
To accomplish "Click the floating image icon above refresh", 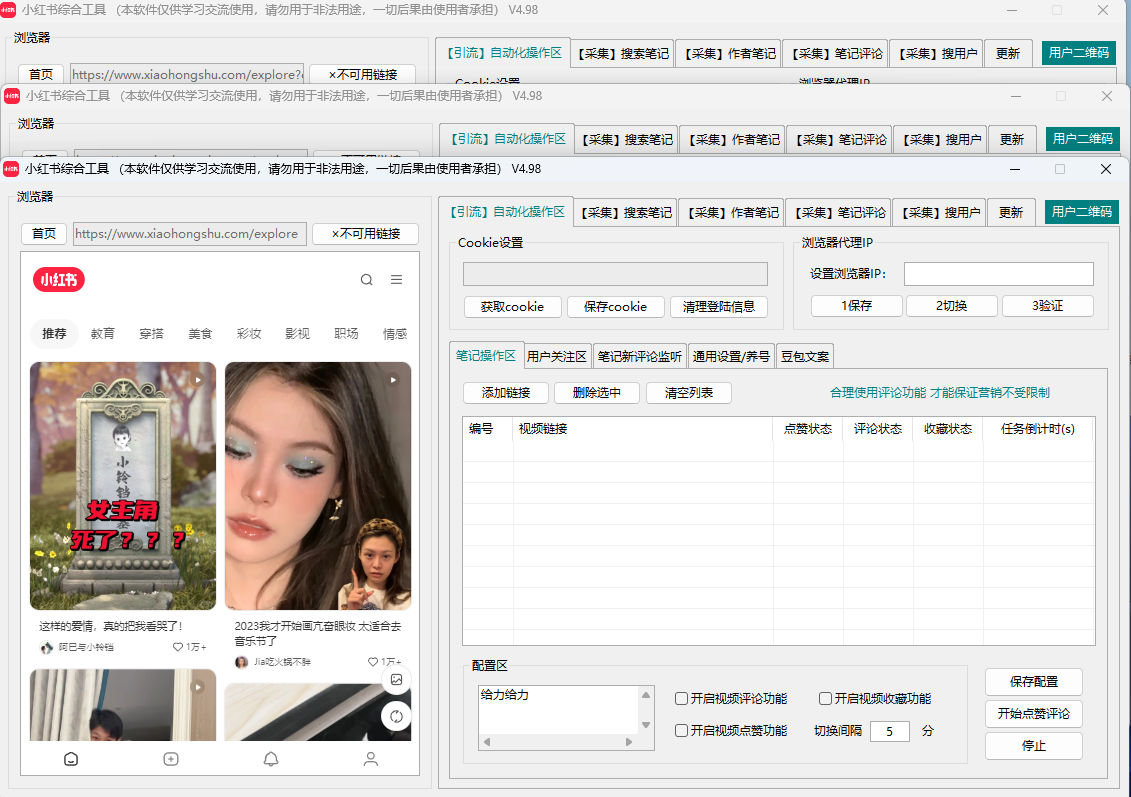I will click(x=396, y=679).
